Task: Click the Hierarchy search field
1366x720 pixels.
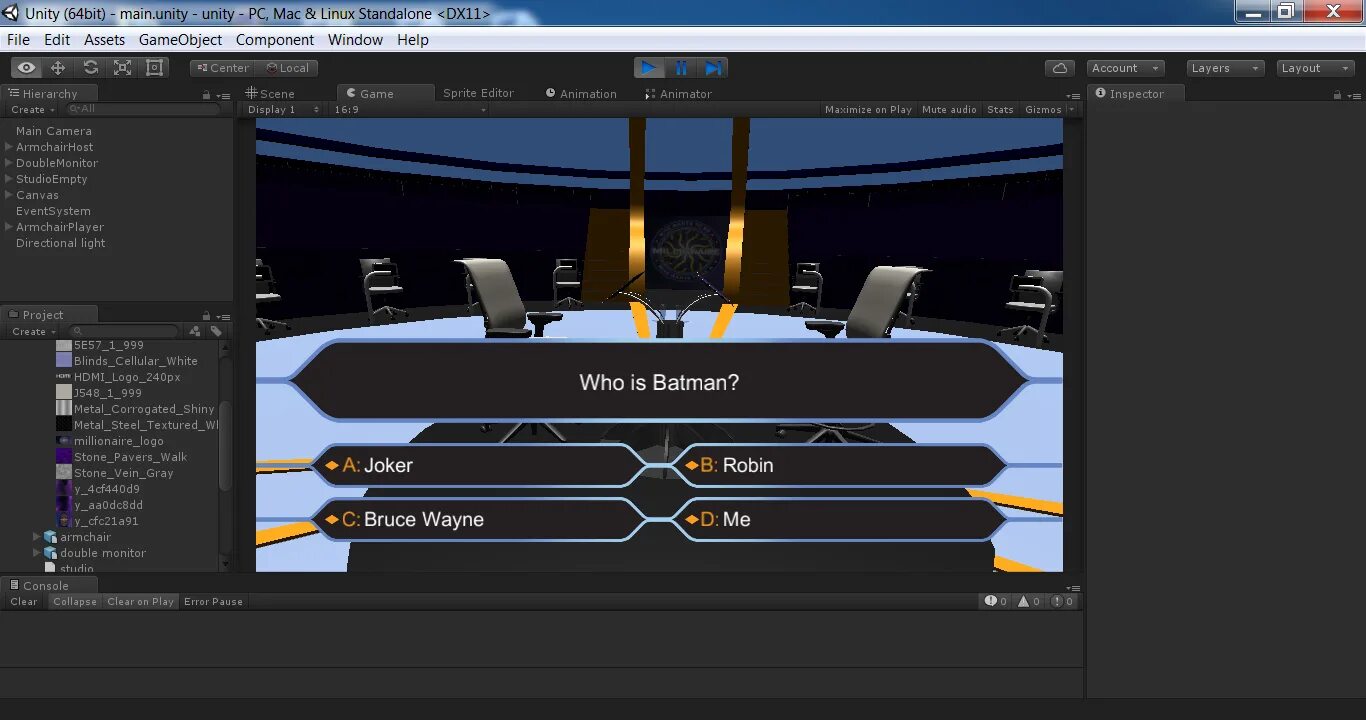Action: pos(144,109)
